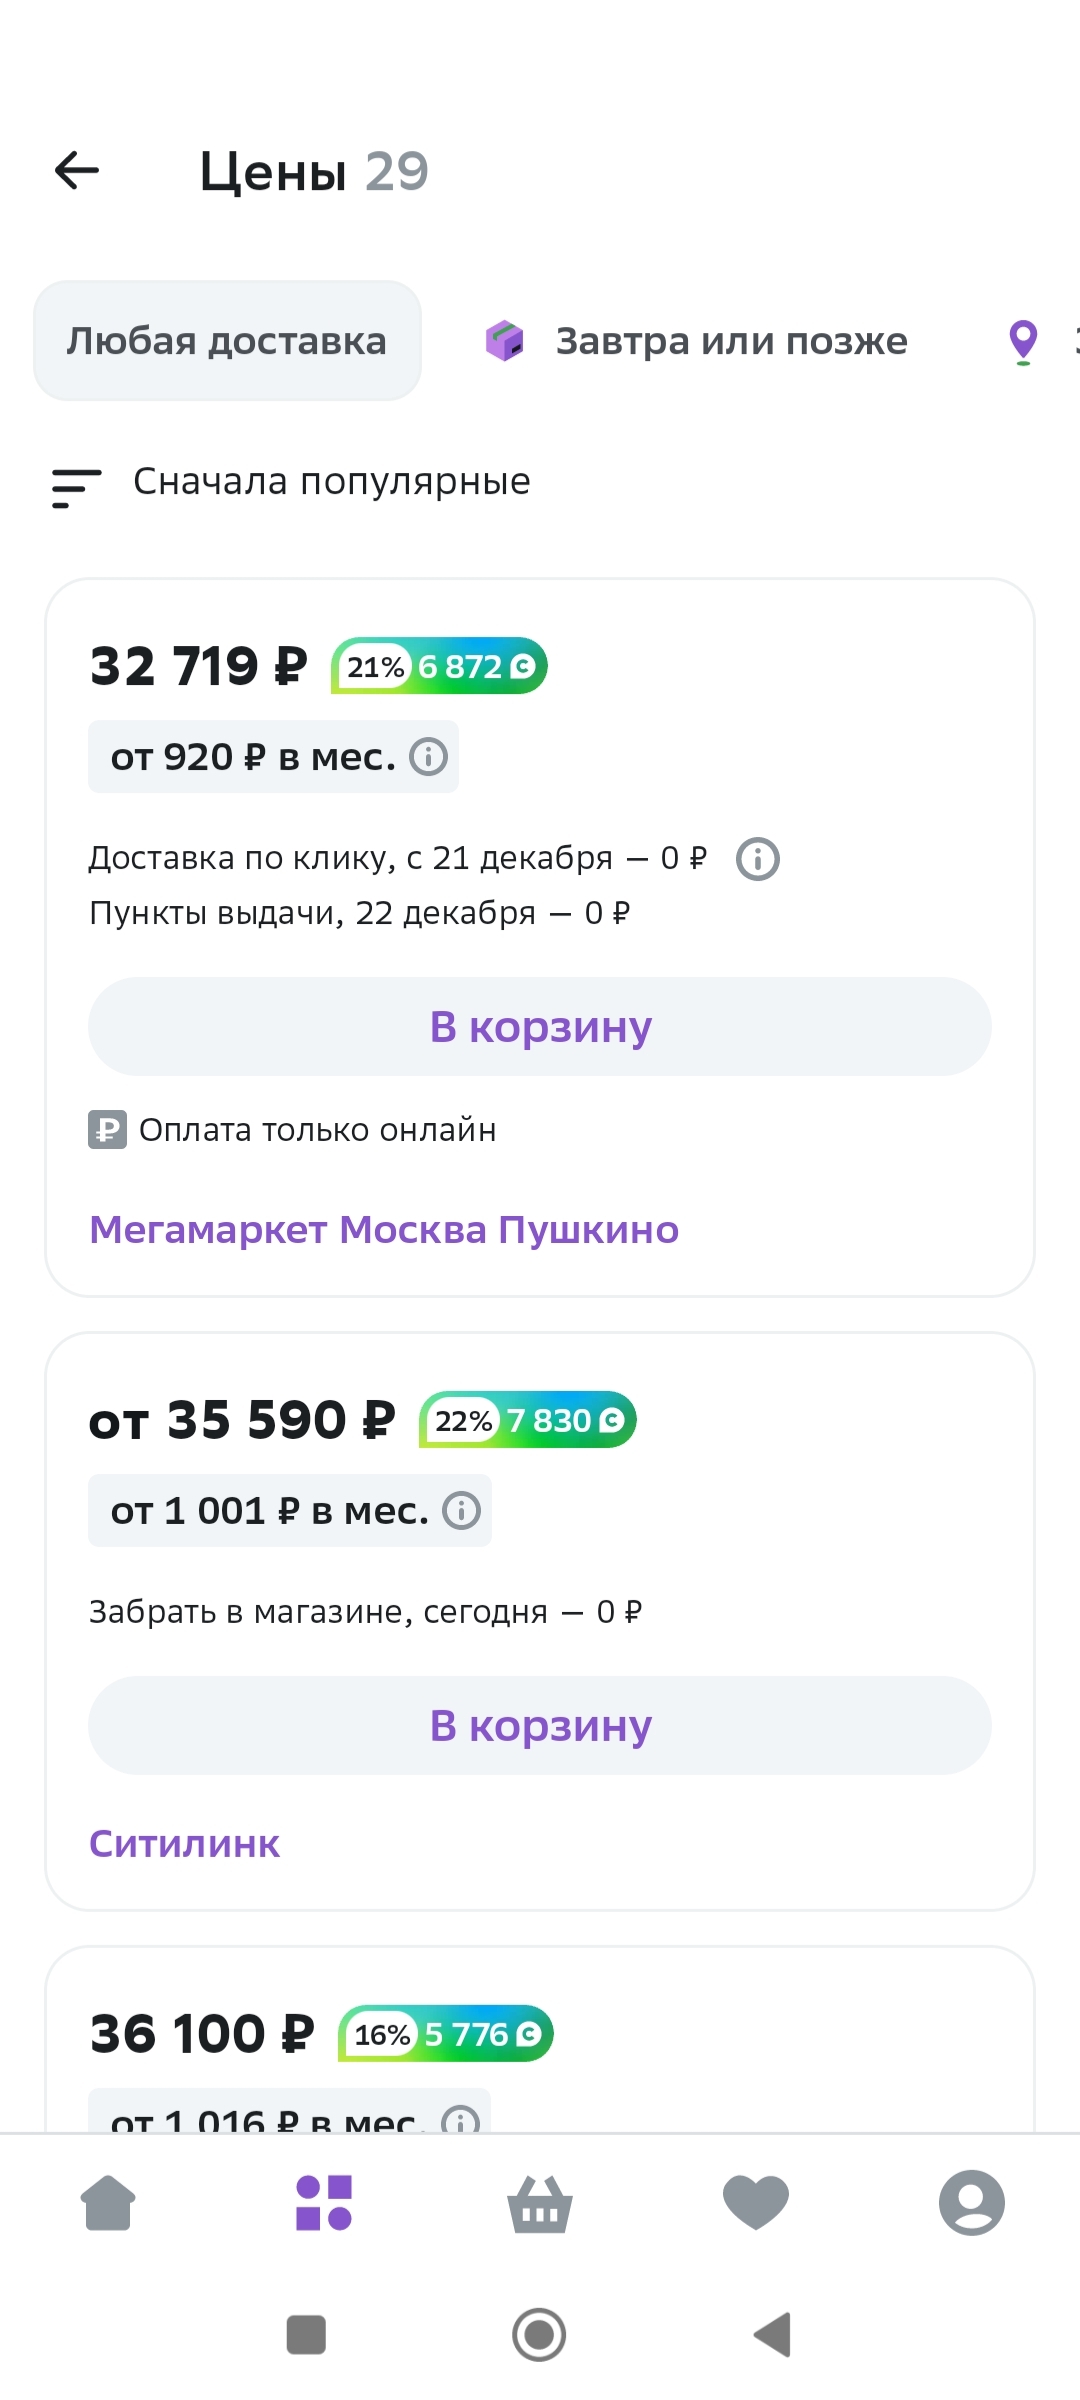Open the shopping basket icon
The height and width of the screenshot is (2400, 1080).
(540, 2203)
